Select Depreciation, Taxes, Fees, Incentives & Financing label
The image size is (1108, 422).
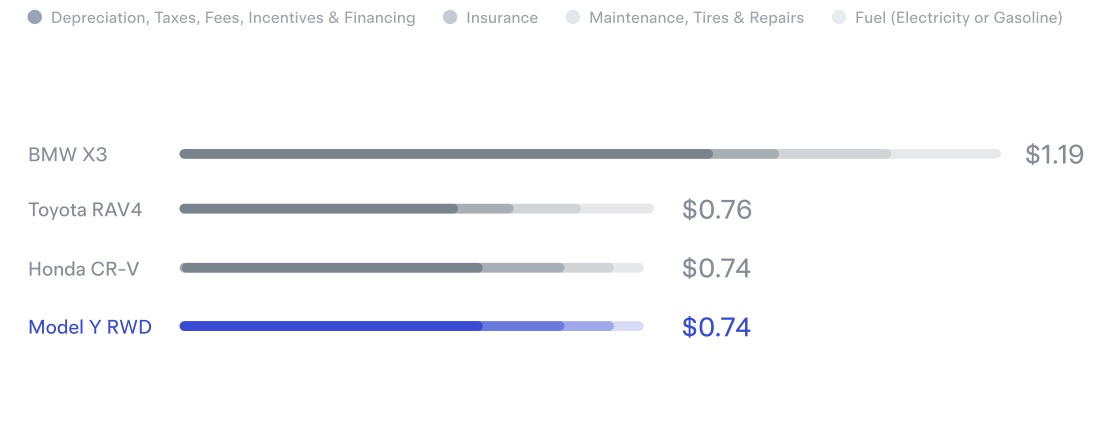click(233, 18)
